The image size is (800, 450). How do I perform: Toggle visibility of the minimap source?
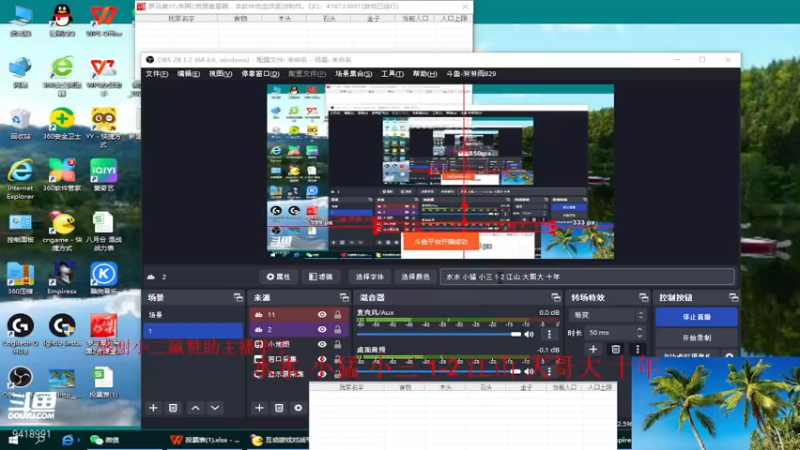[322, 344]
